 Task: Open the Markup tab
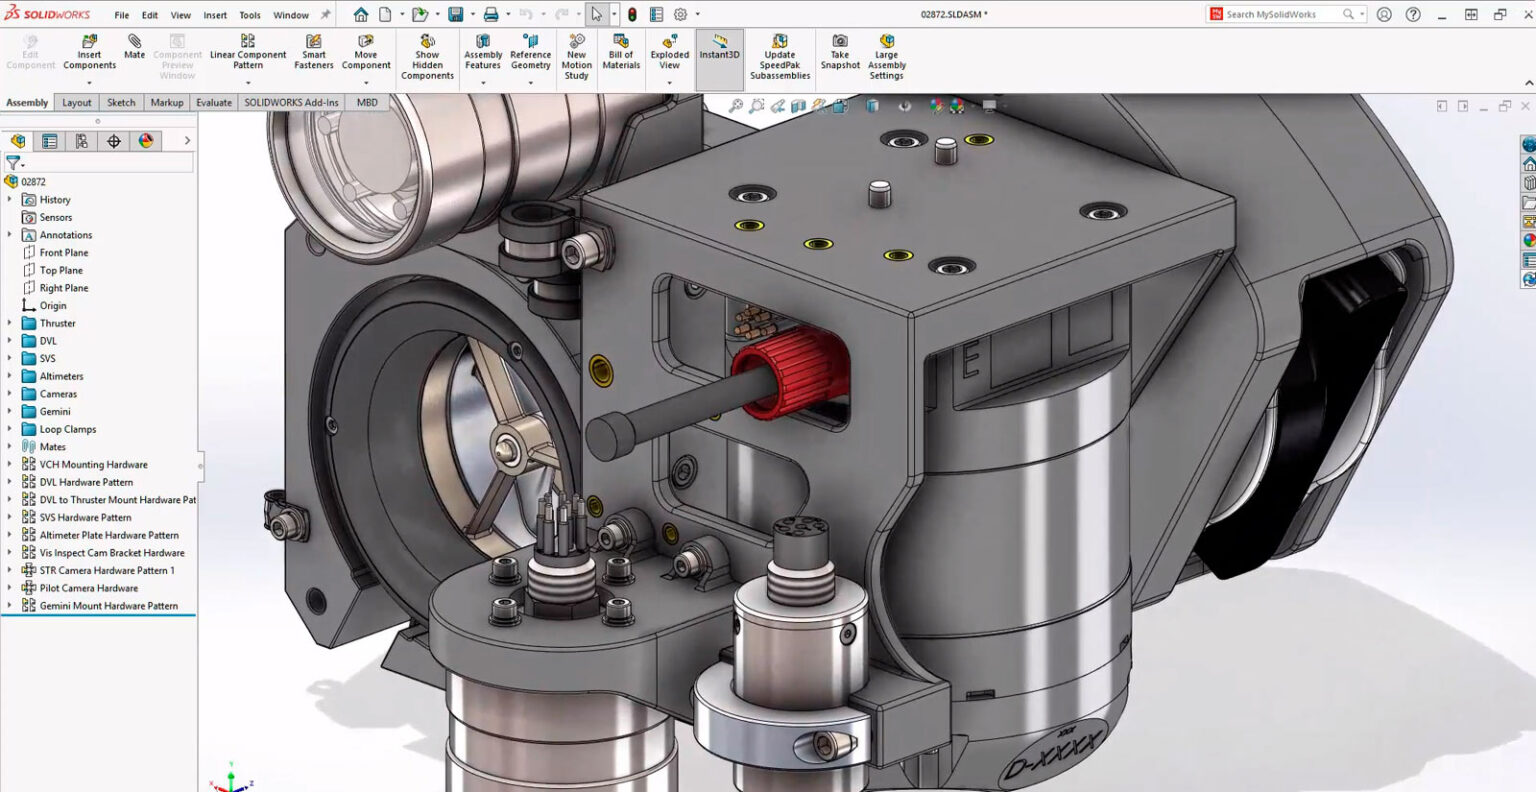[167, 102]
